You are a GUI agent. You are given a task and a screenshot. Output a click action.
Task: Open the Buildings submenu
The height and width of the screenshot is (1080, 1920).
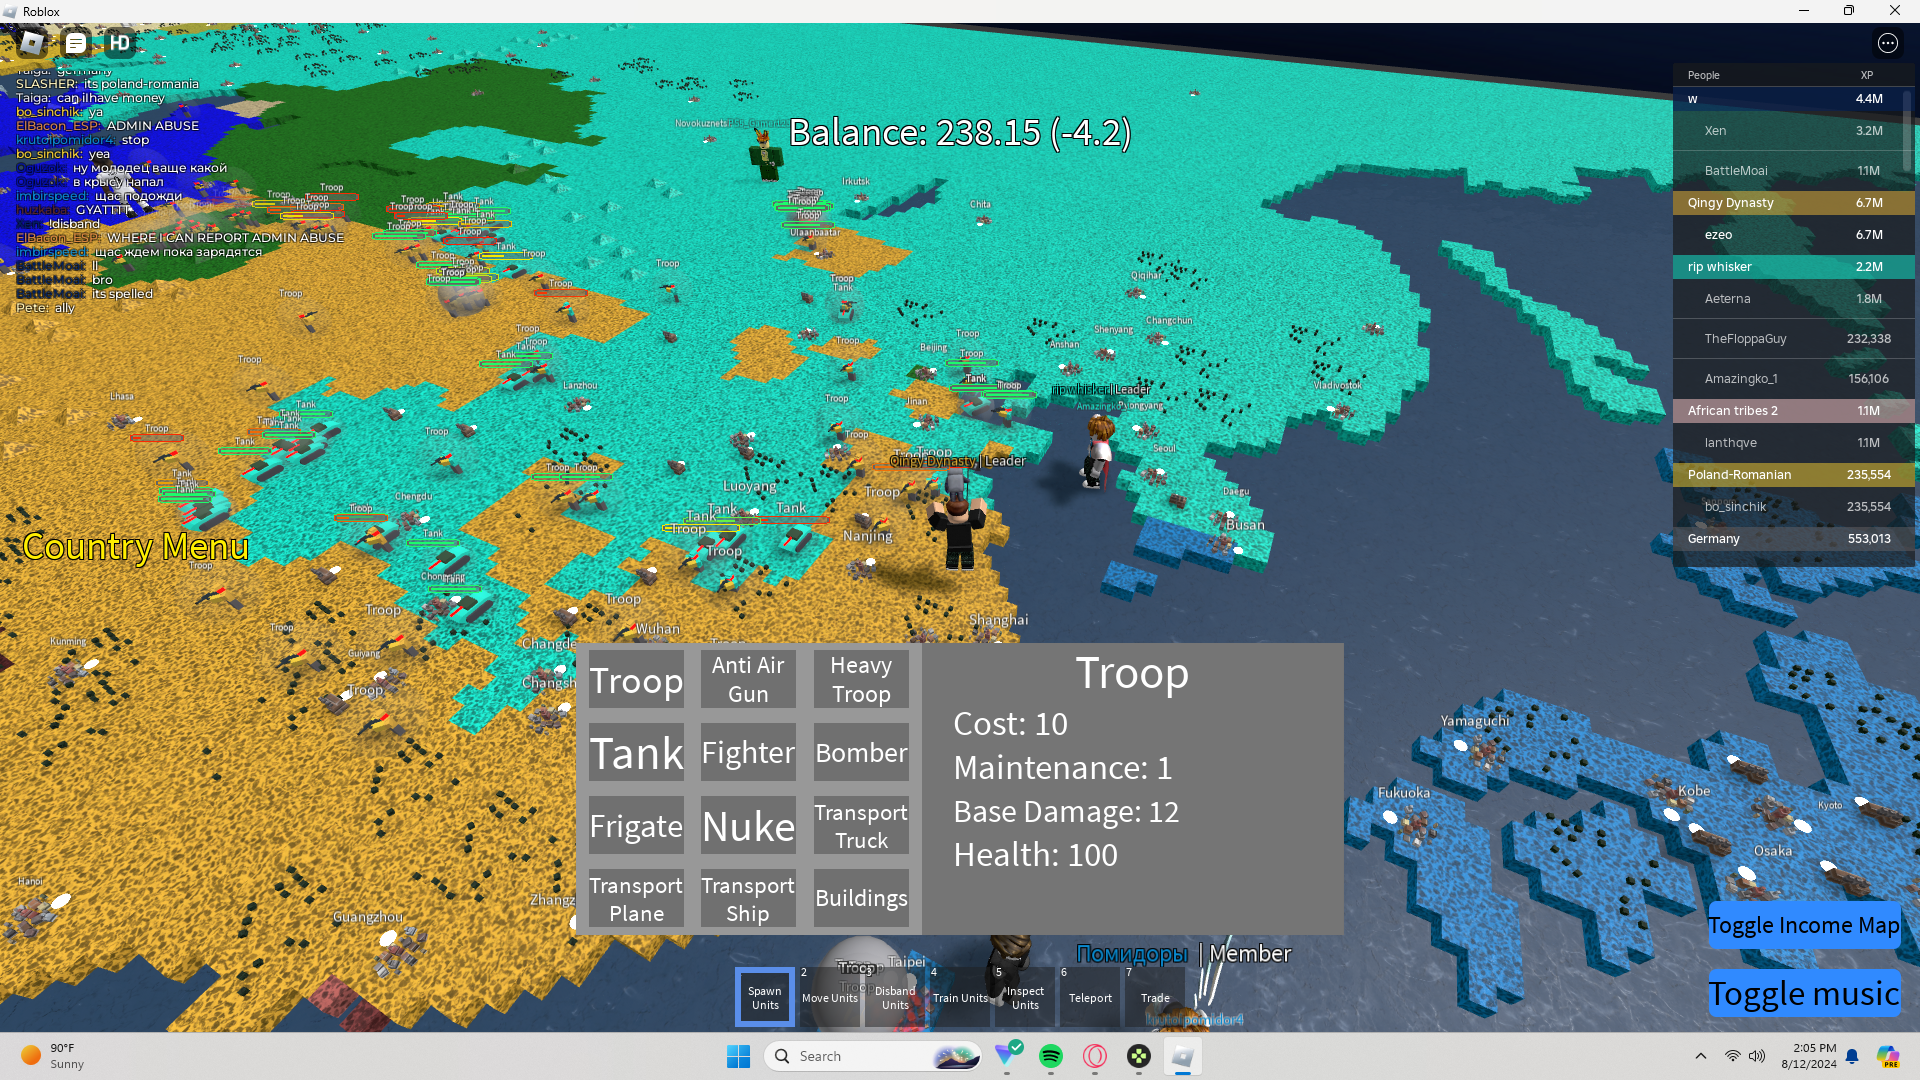pyautogui.click(x=861, y=898)
